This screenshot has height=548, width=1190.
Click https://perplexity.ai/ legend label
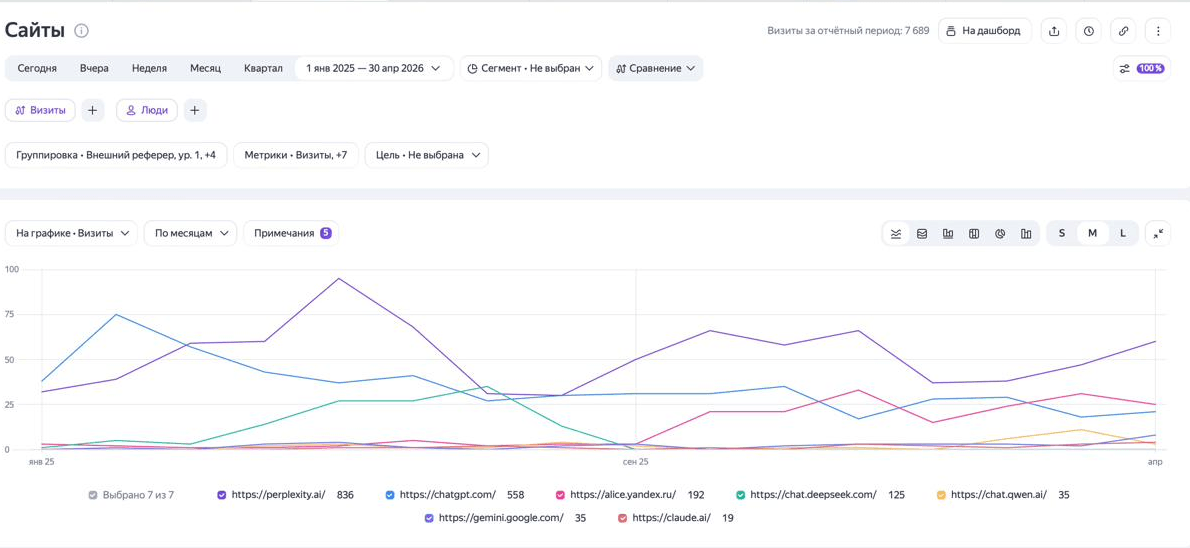279,495
